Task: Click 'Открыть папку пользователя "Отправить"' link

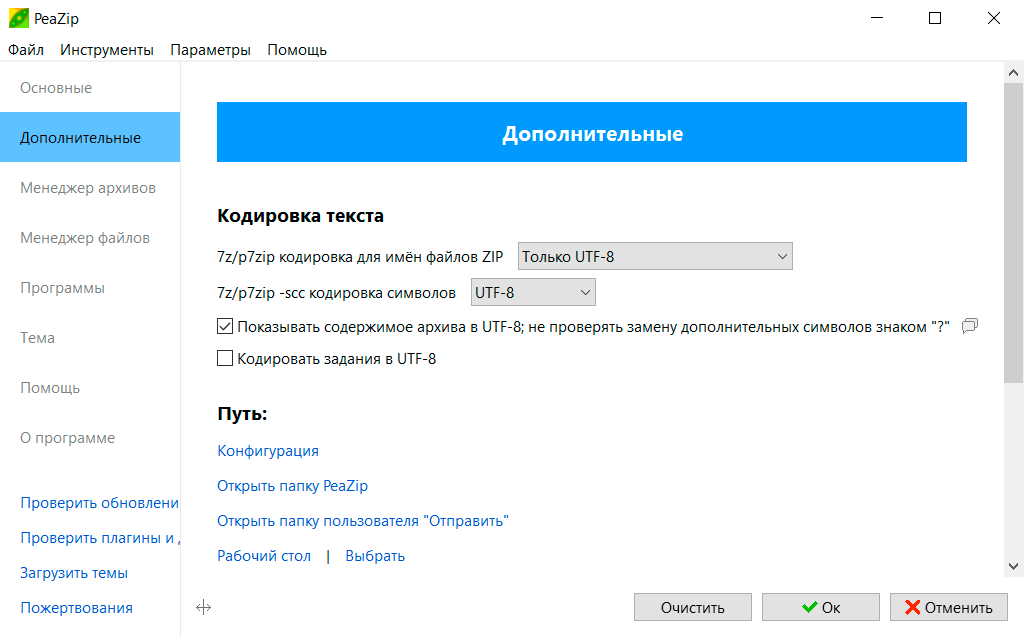Action: (362, 521)
